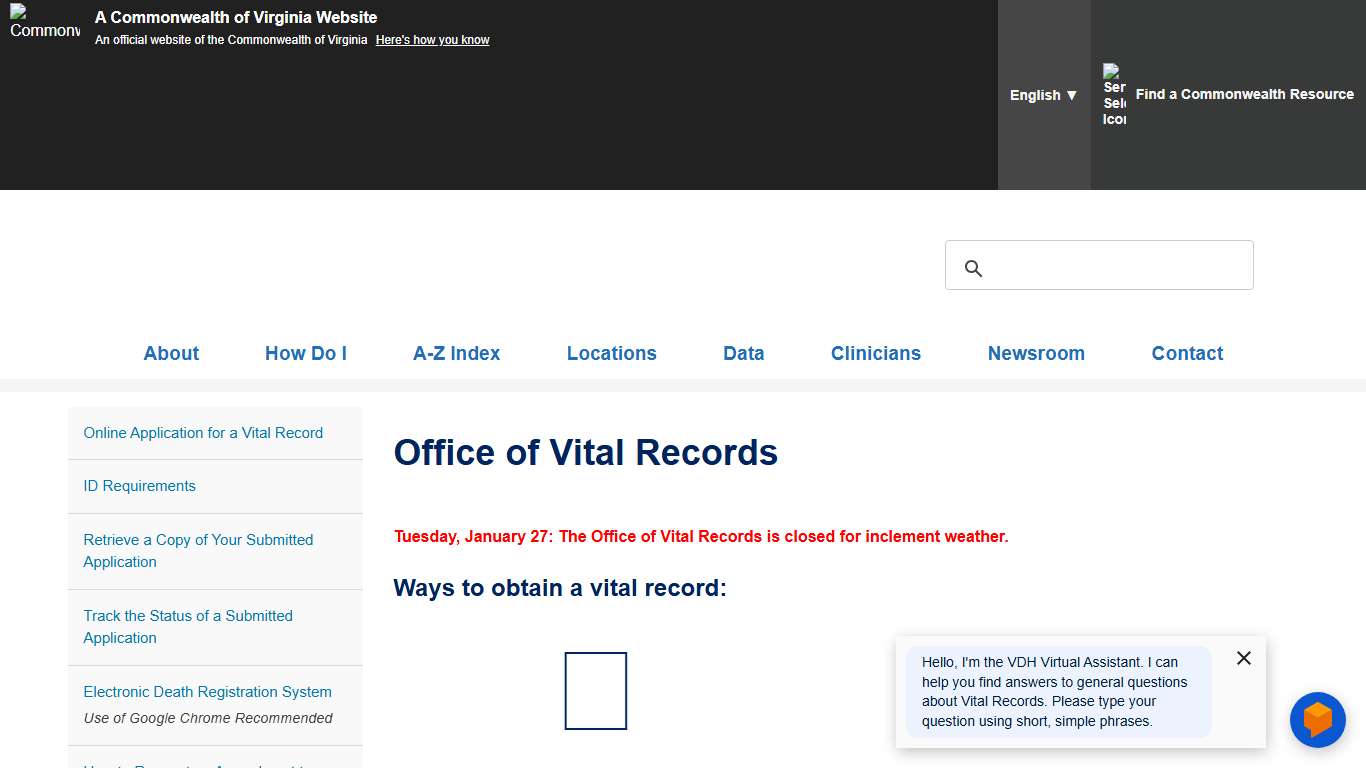Open the Data navigation item
Image resolution: width=1366 pixels, height=768 pixels.
coord(743,353)
